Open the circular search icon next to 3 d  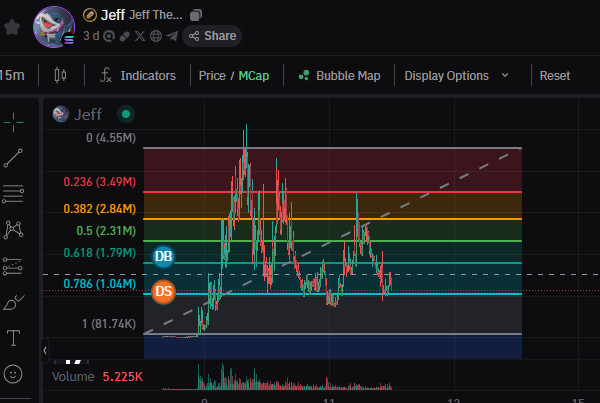109,36
